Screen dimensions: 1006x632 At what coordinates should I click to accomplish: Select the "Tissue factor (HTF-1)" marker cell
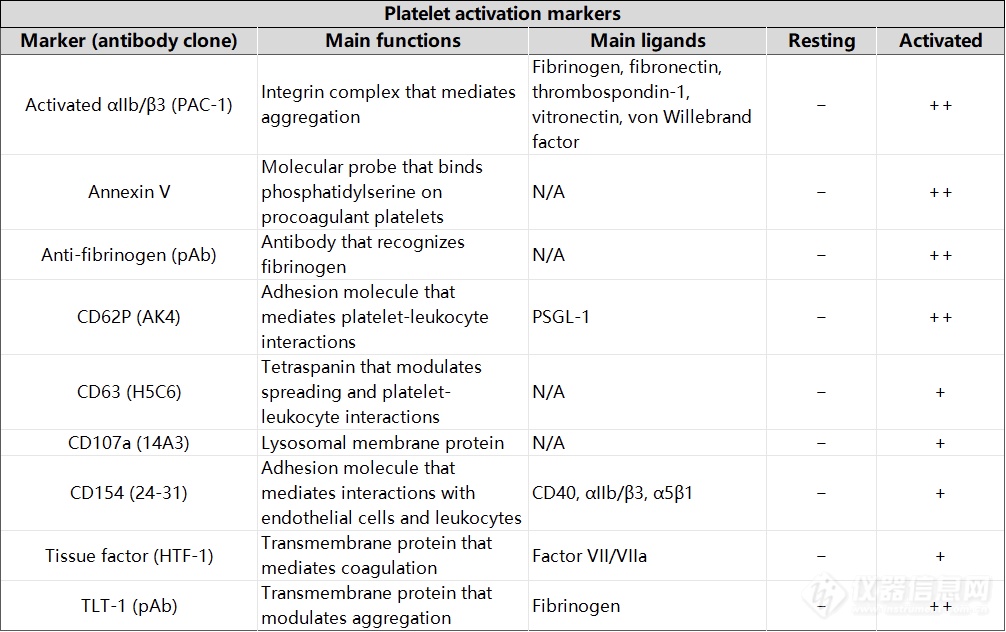pos(129,556)
